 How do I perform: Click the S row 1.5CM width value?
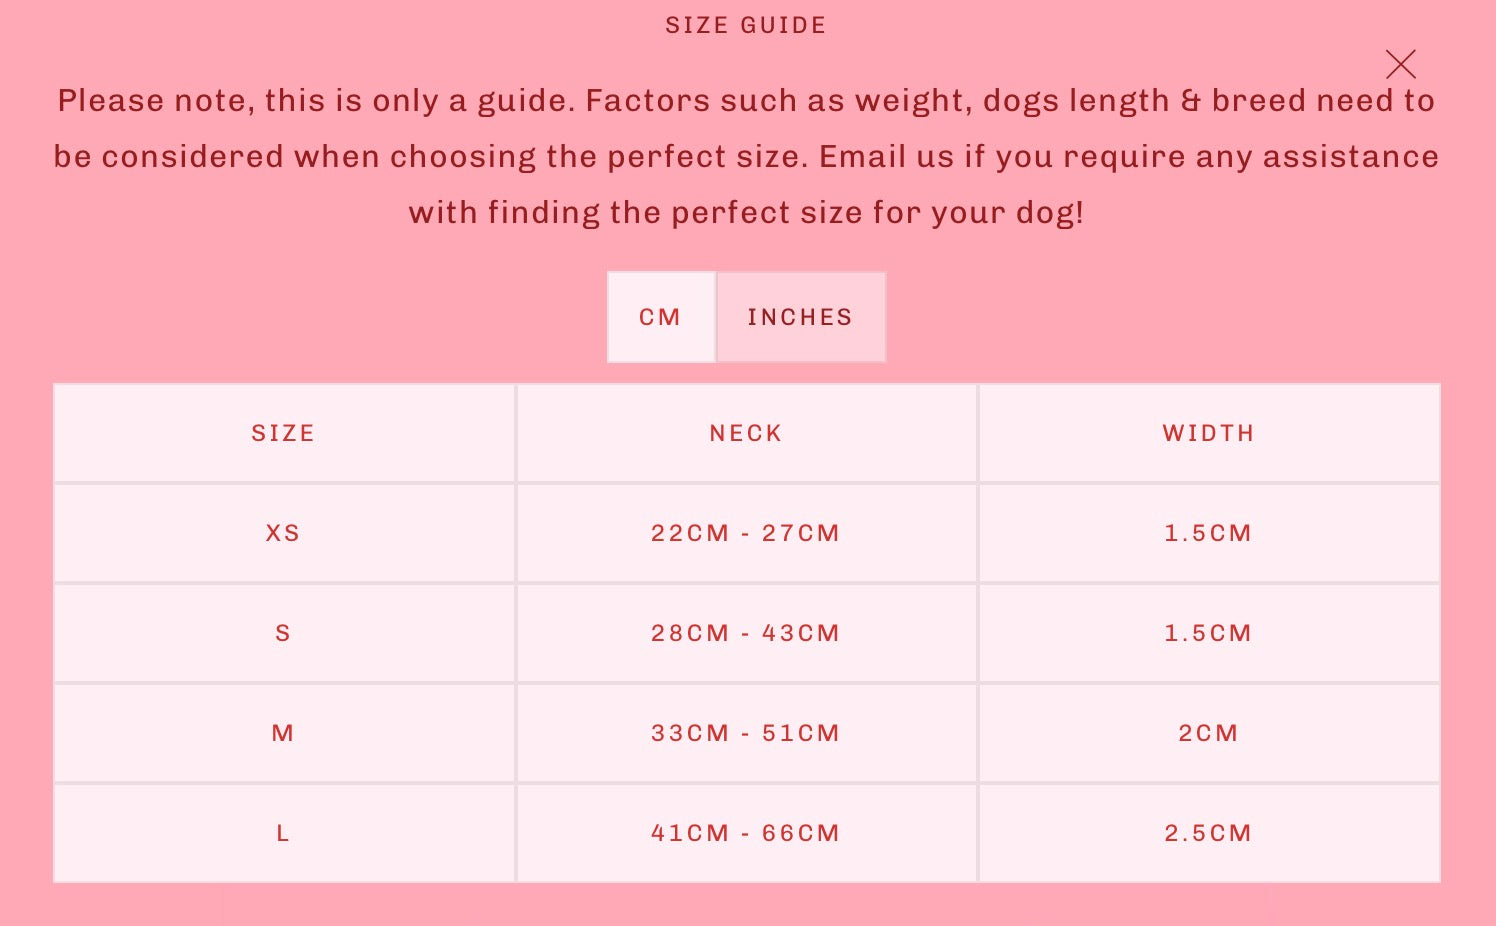[x=1208, y=633]
